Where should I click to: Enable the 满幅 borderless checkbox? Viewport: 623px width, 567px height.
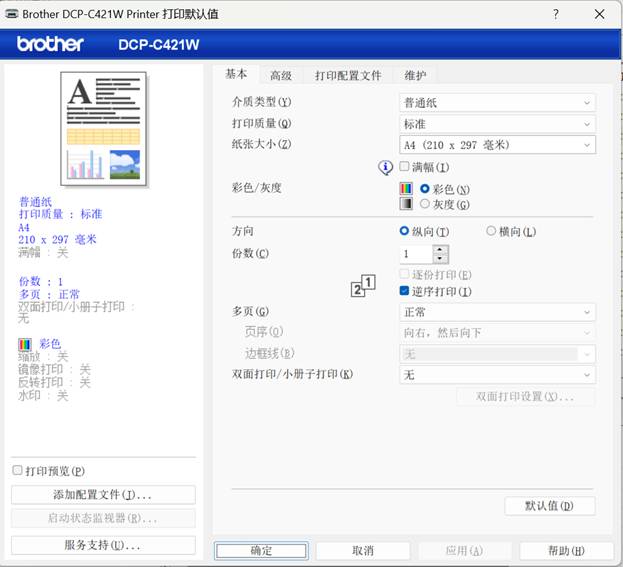click(x=405, y=167)
